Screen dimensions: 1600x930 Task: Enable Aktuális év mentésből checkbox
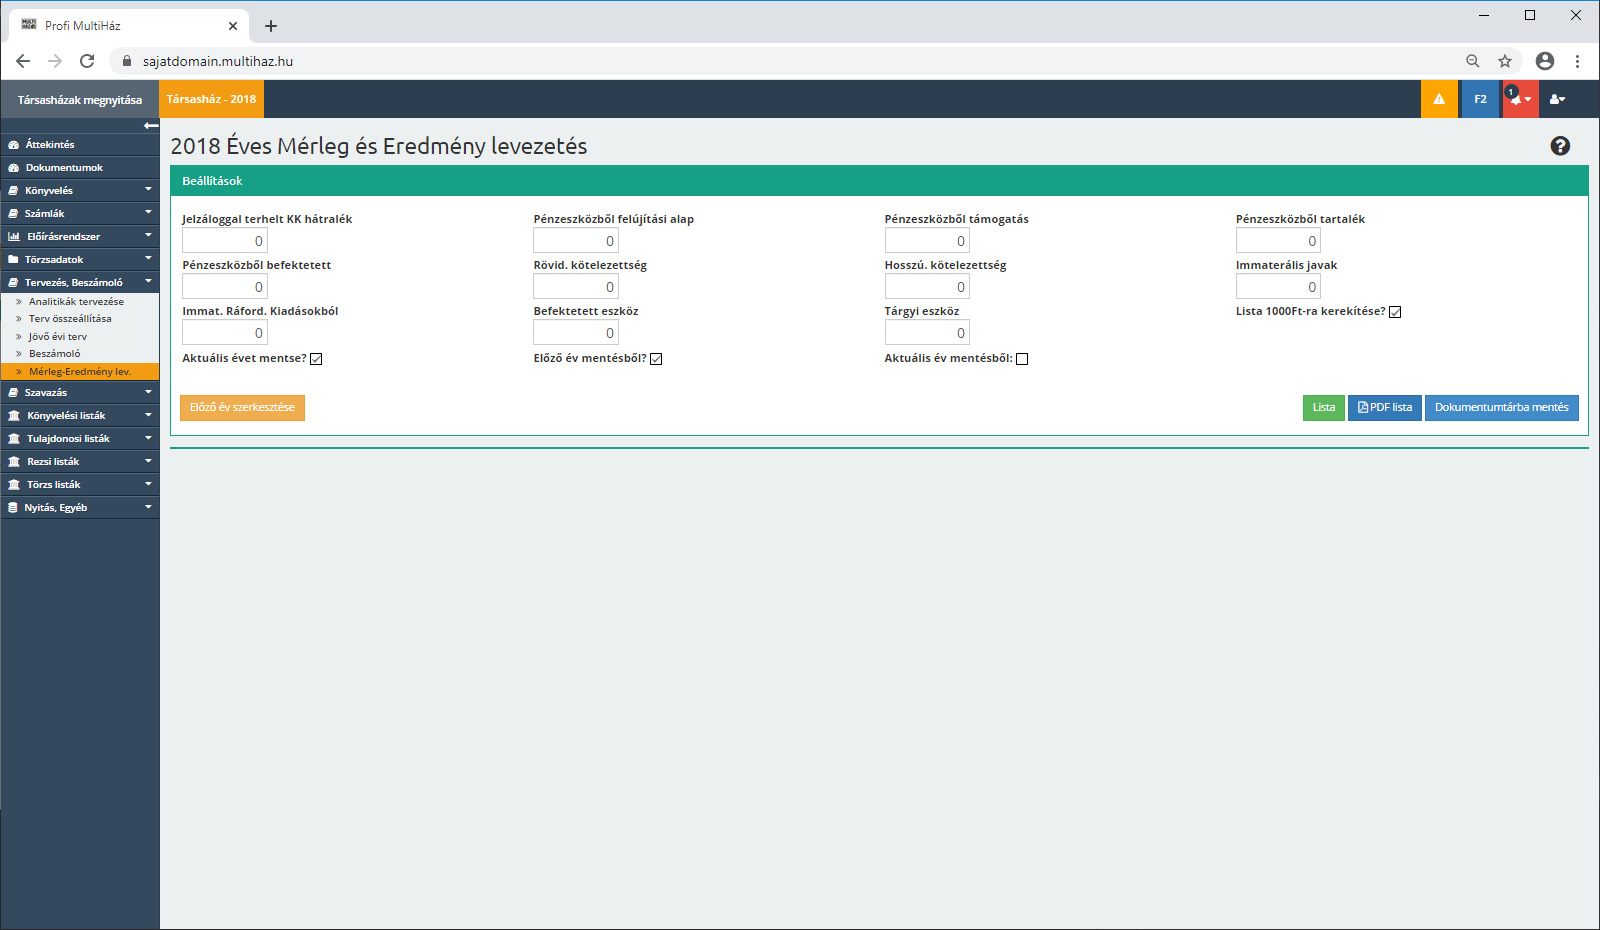pos(1022,359)
